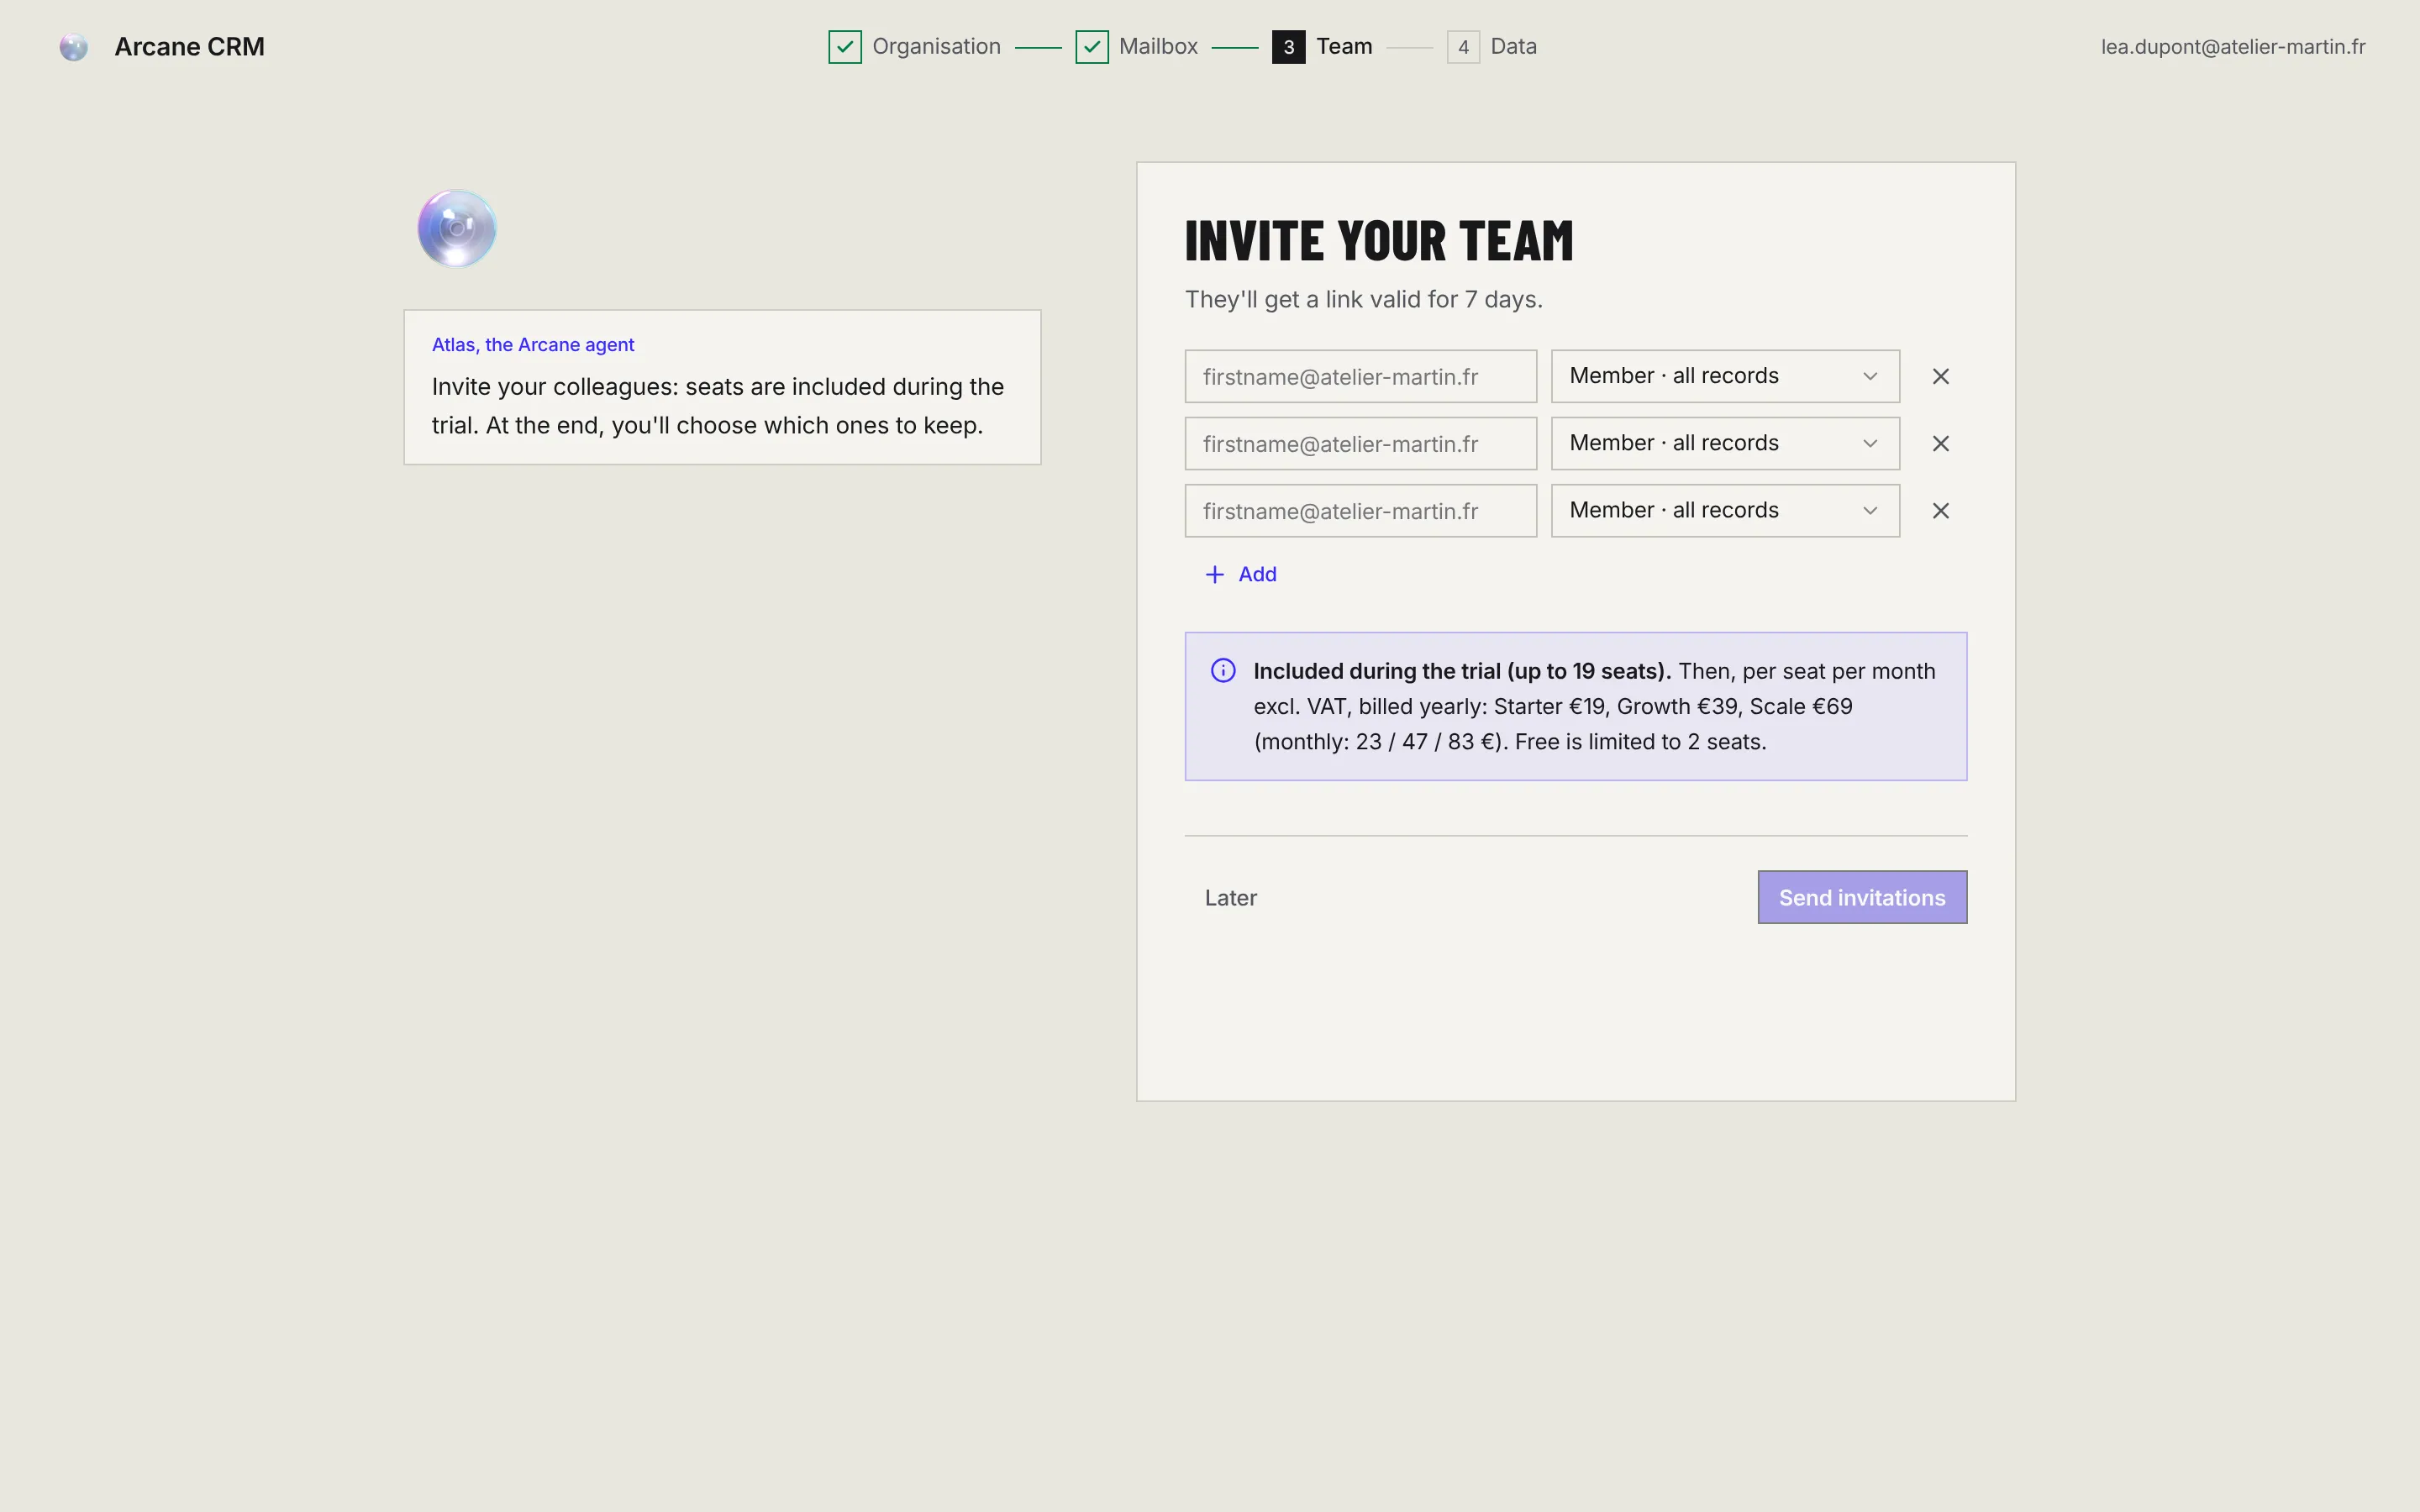The height and width of the screenshot is (1512, 2420).
Task: Click the Mailbox step green checkmark
Action: pos(1092,47)
